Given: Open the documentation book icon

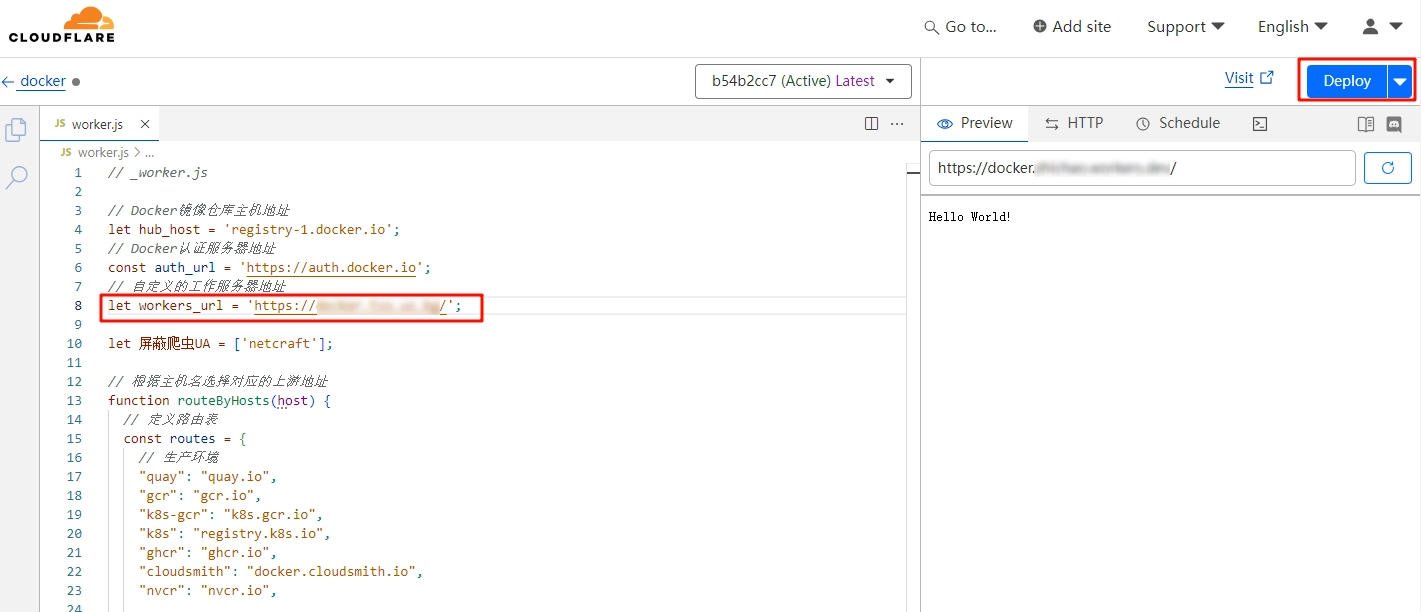Looking at the screenshot, I should (x=1366, y=124).
